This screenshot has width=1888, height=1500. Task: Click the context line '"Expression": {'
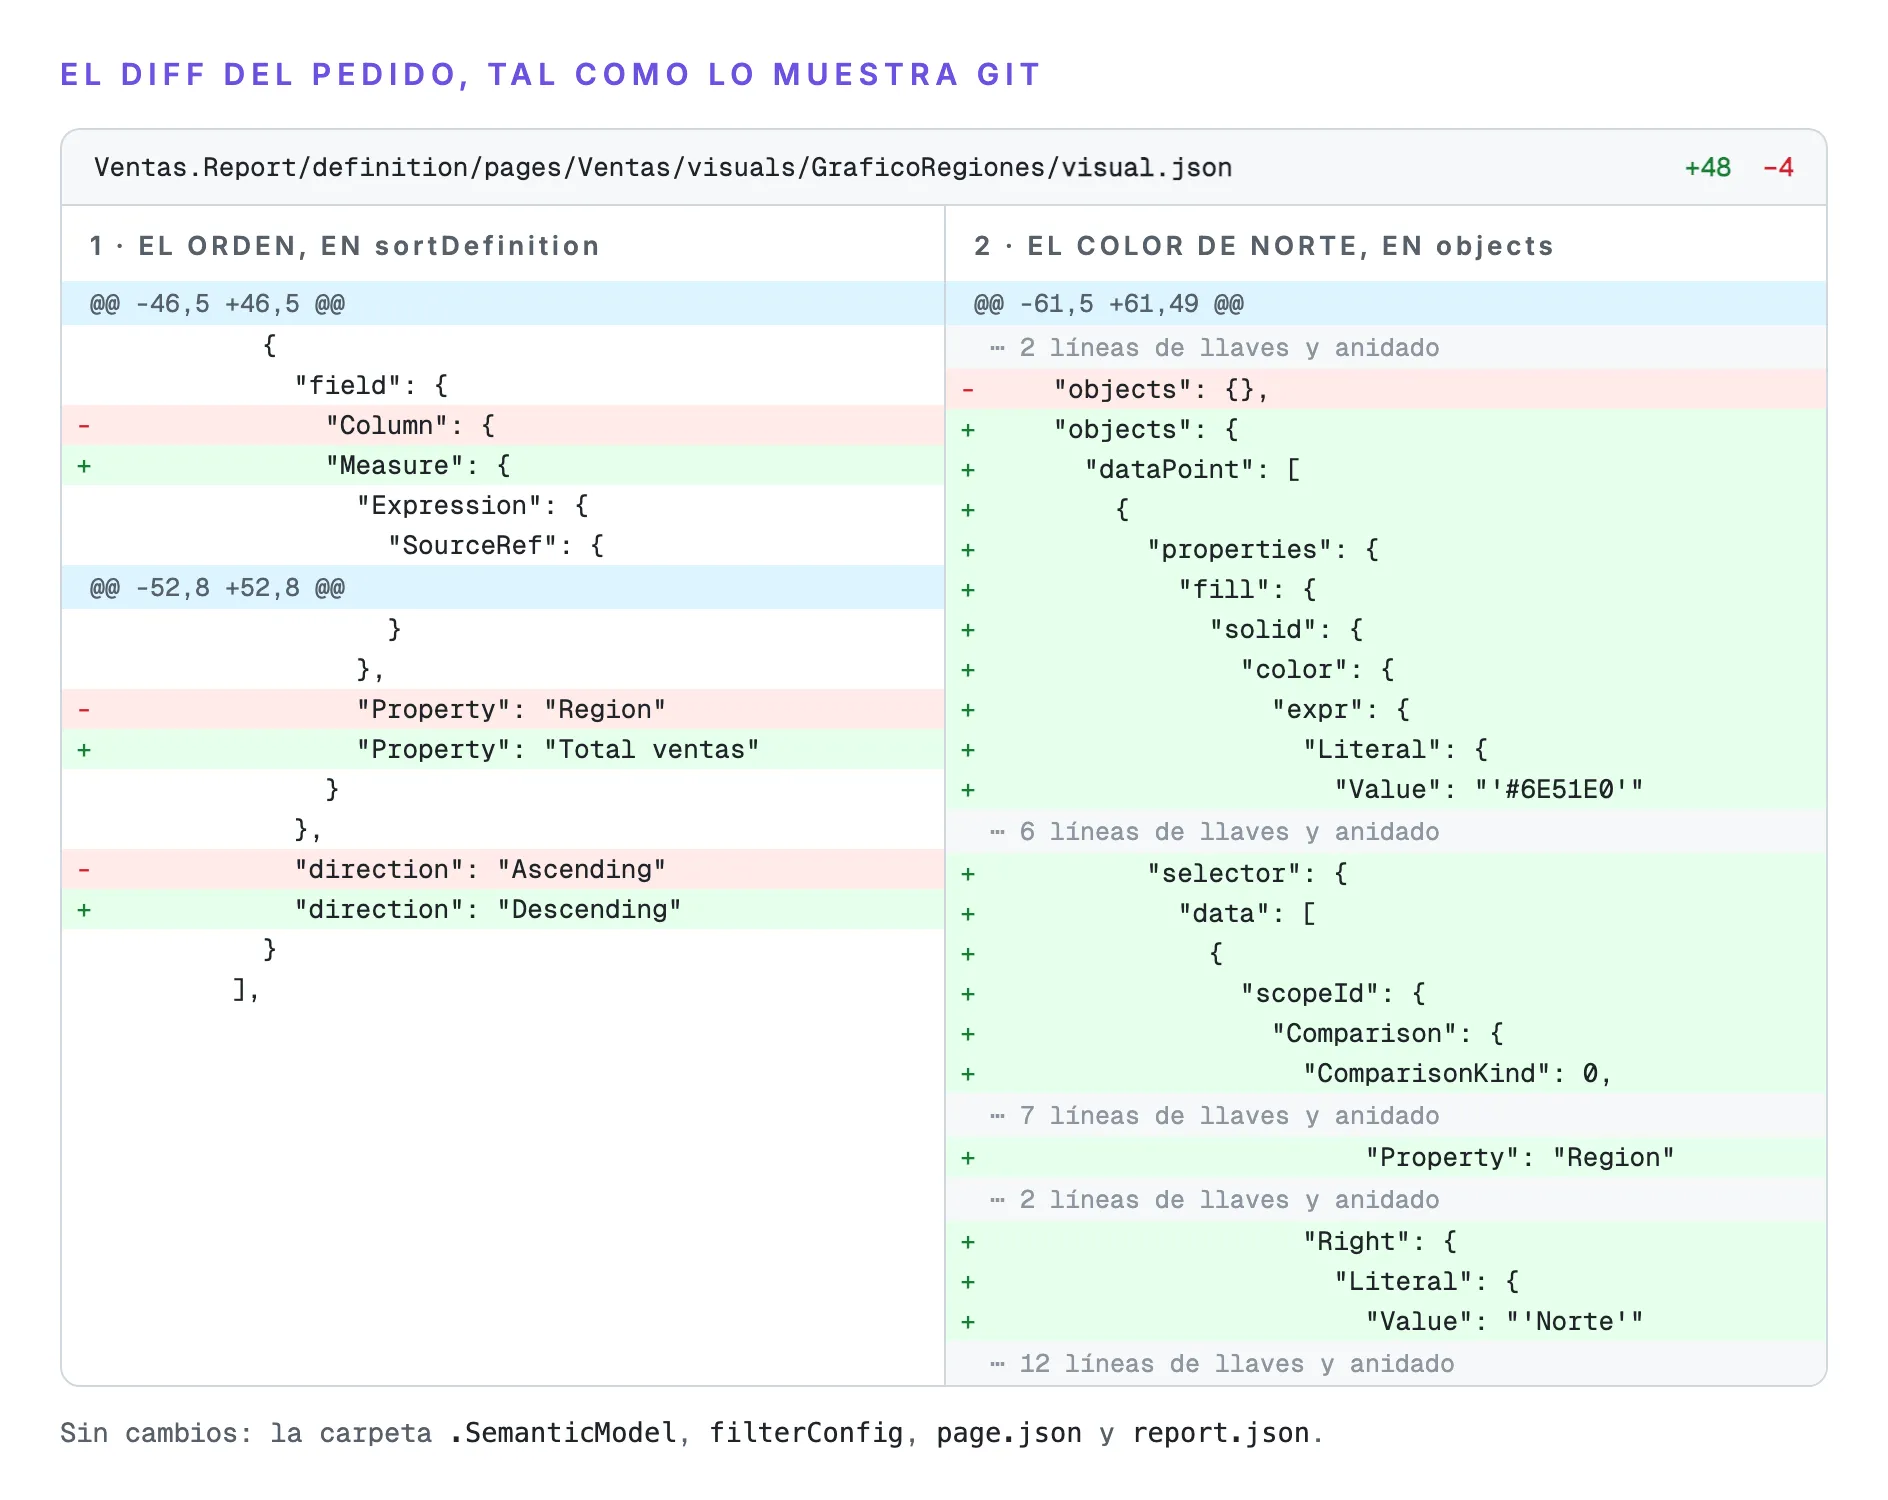click(x=503, y=506)
